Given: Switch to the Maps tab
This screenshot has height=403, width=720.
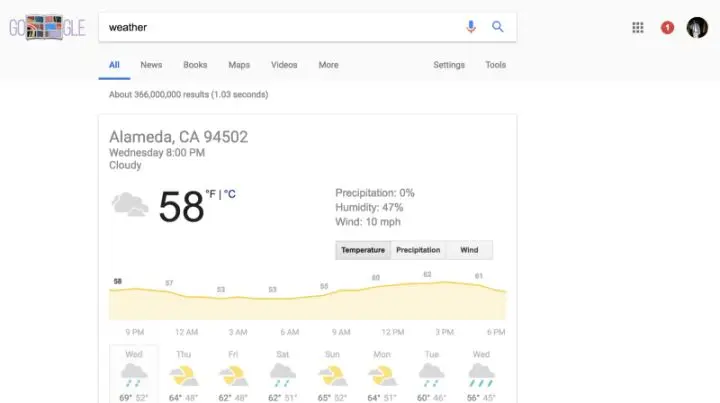Looking at the screenshot, I should pos(239,65).
